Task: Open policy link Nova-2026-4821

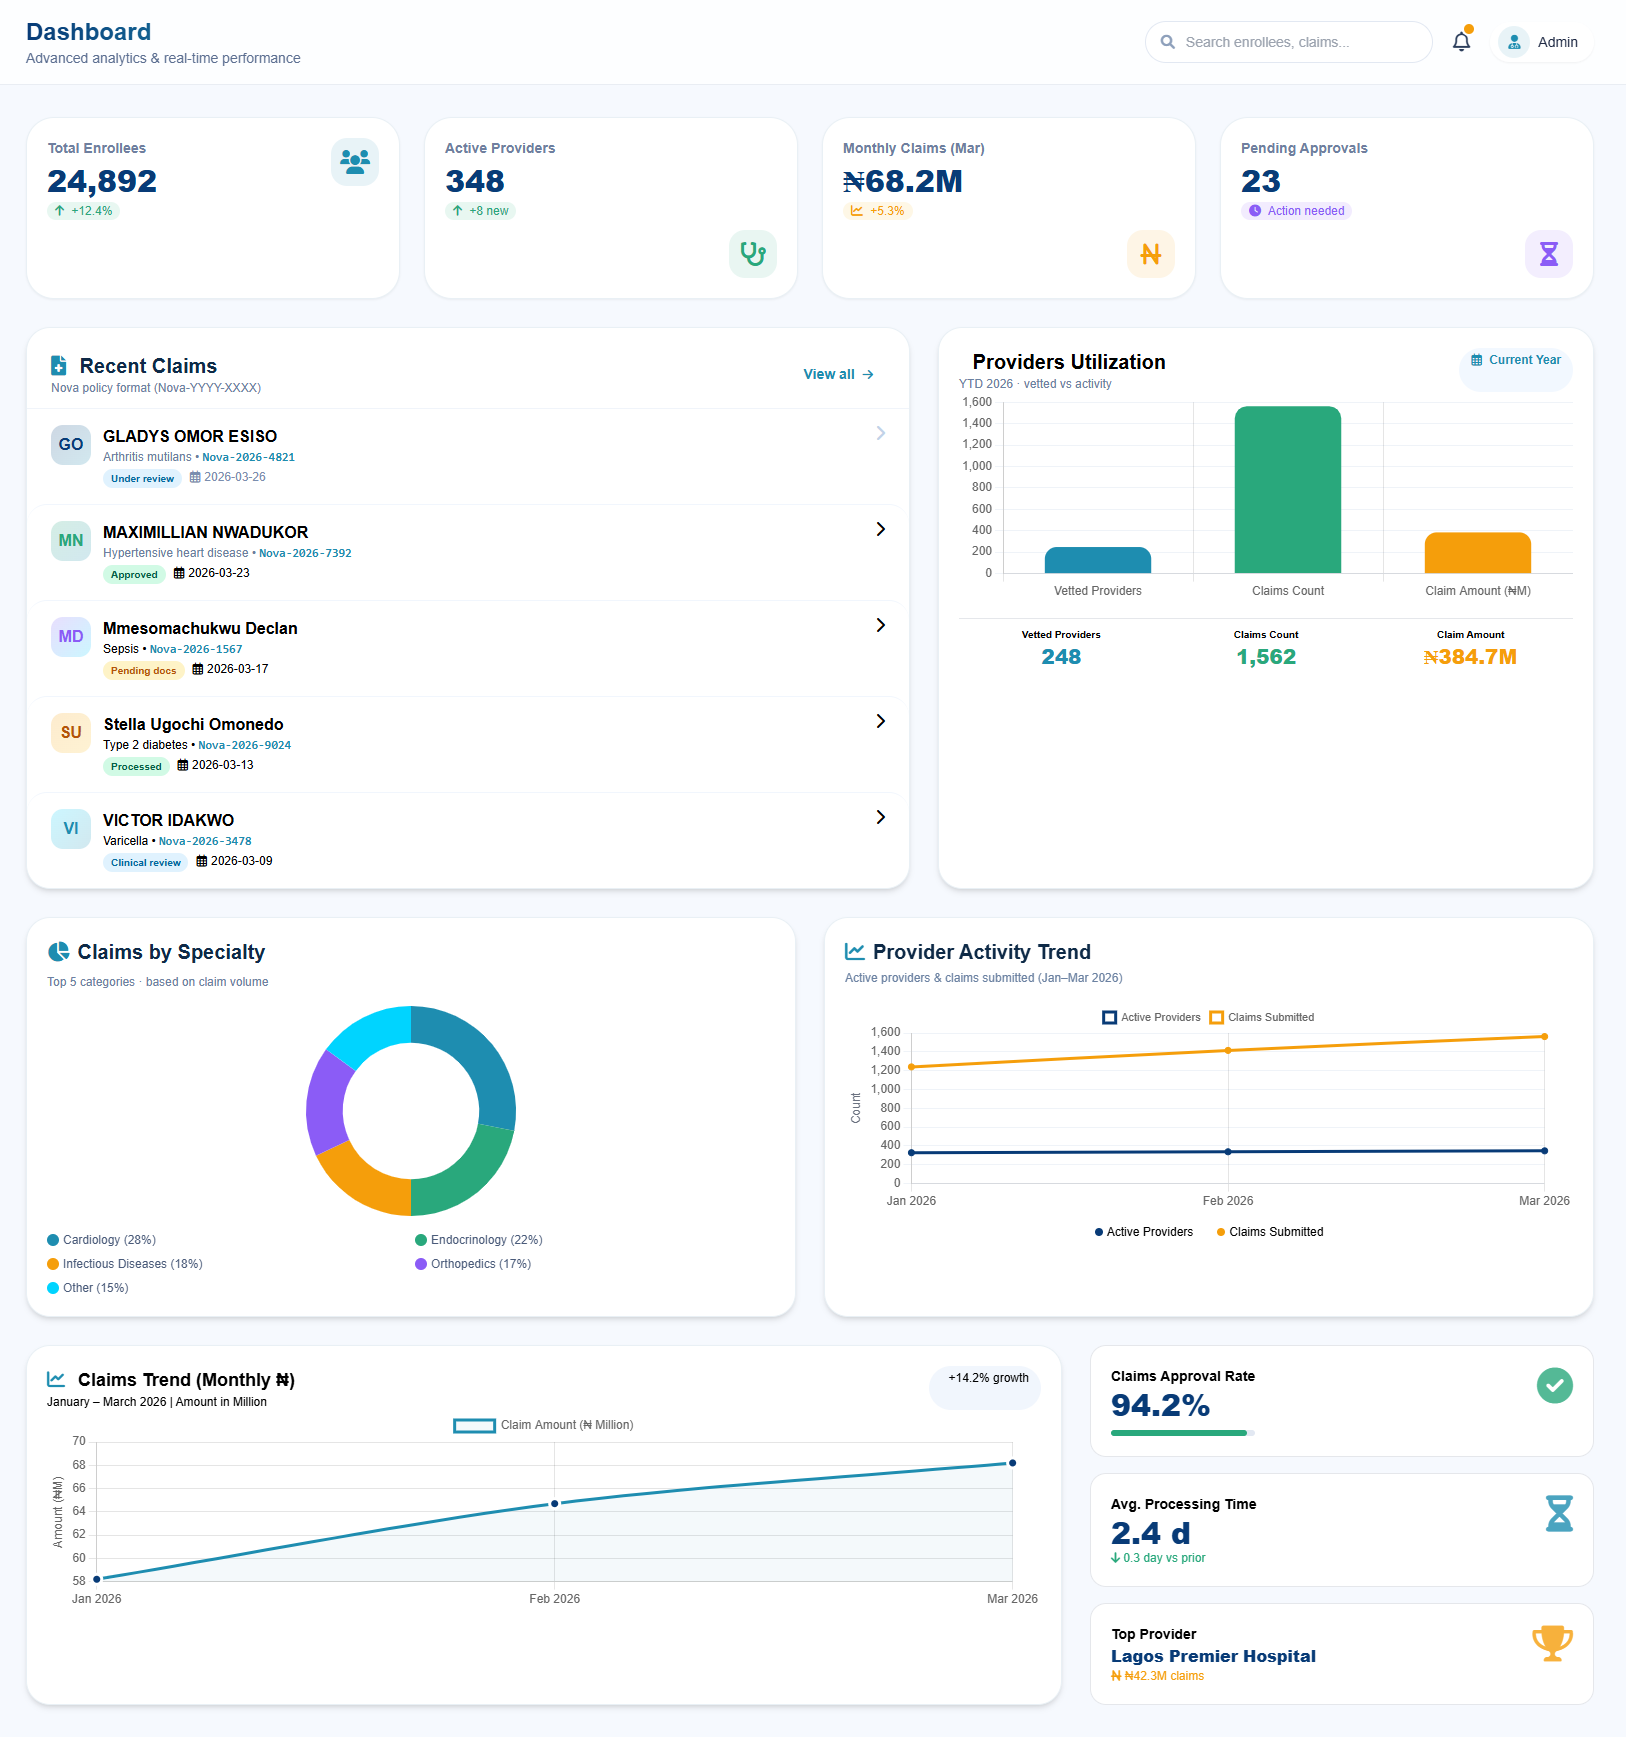Action: (x=248, y=457)
